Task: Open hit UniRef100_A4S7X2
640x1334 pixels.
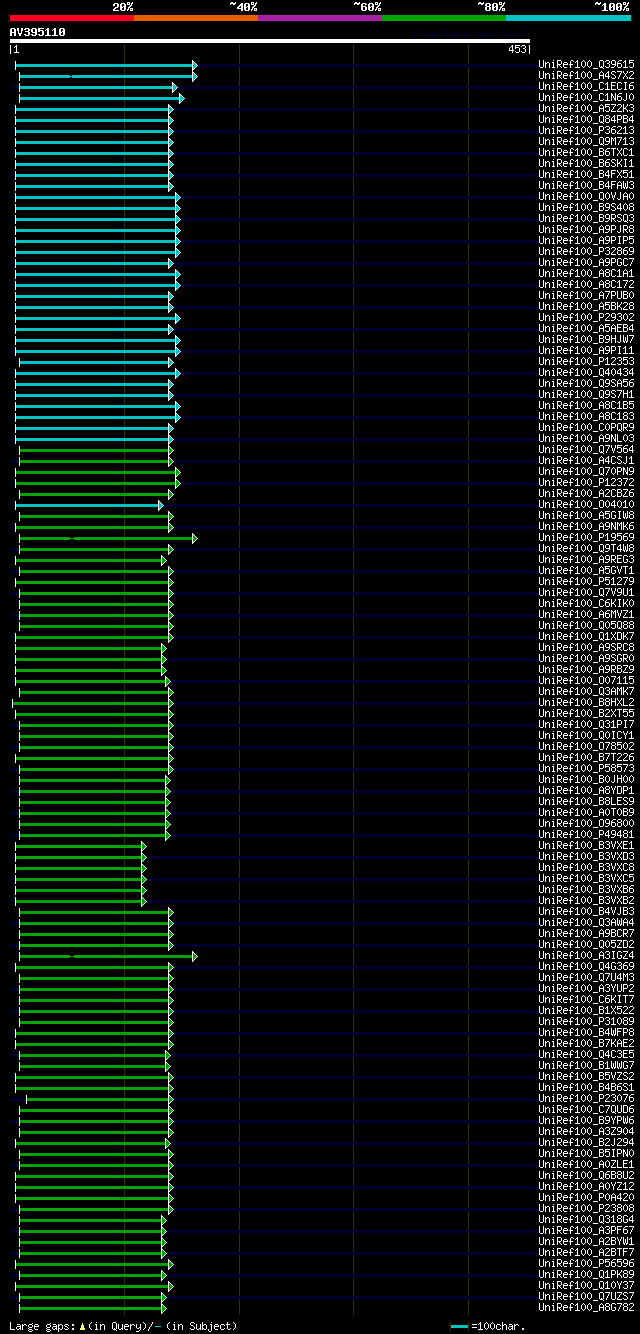Action: coord(586,75)
